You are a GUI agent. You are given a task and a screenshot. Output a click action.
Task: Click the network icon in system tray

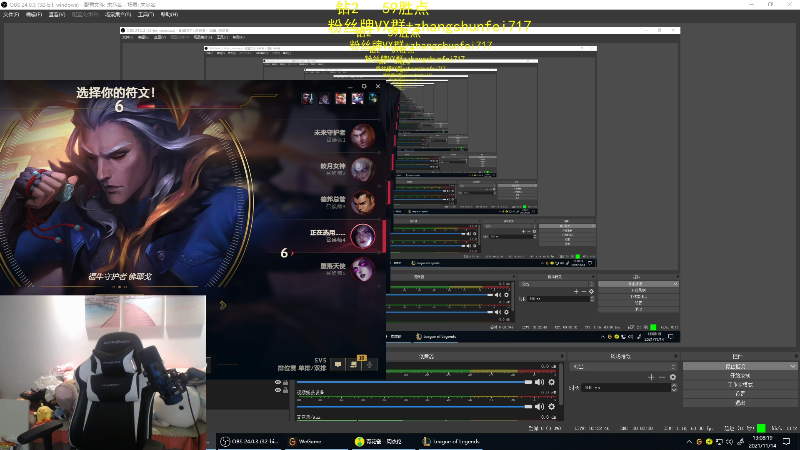[x=719, y=442]
